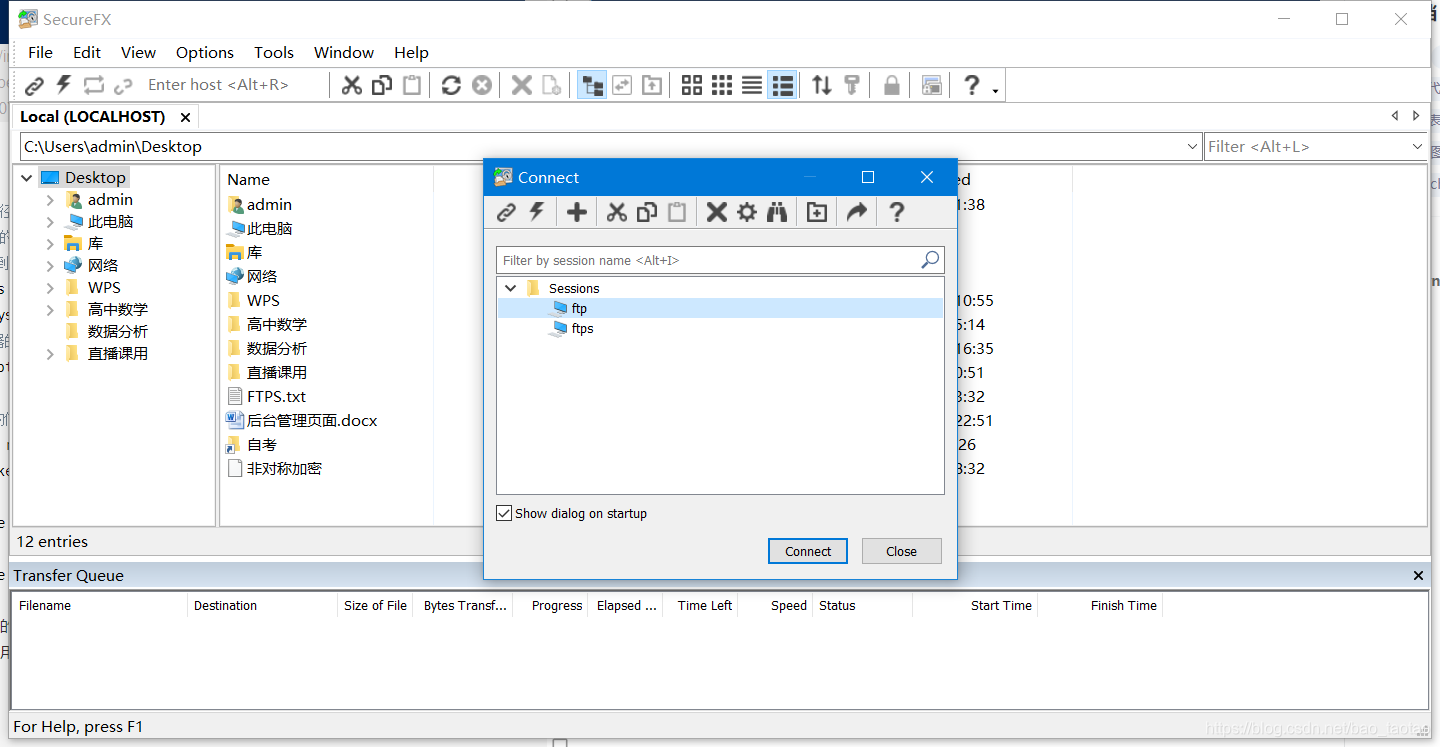Screen dimensions: 1440x747
Task: Click the Close button in dialog
Action: pos(901,551)
